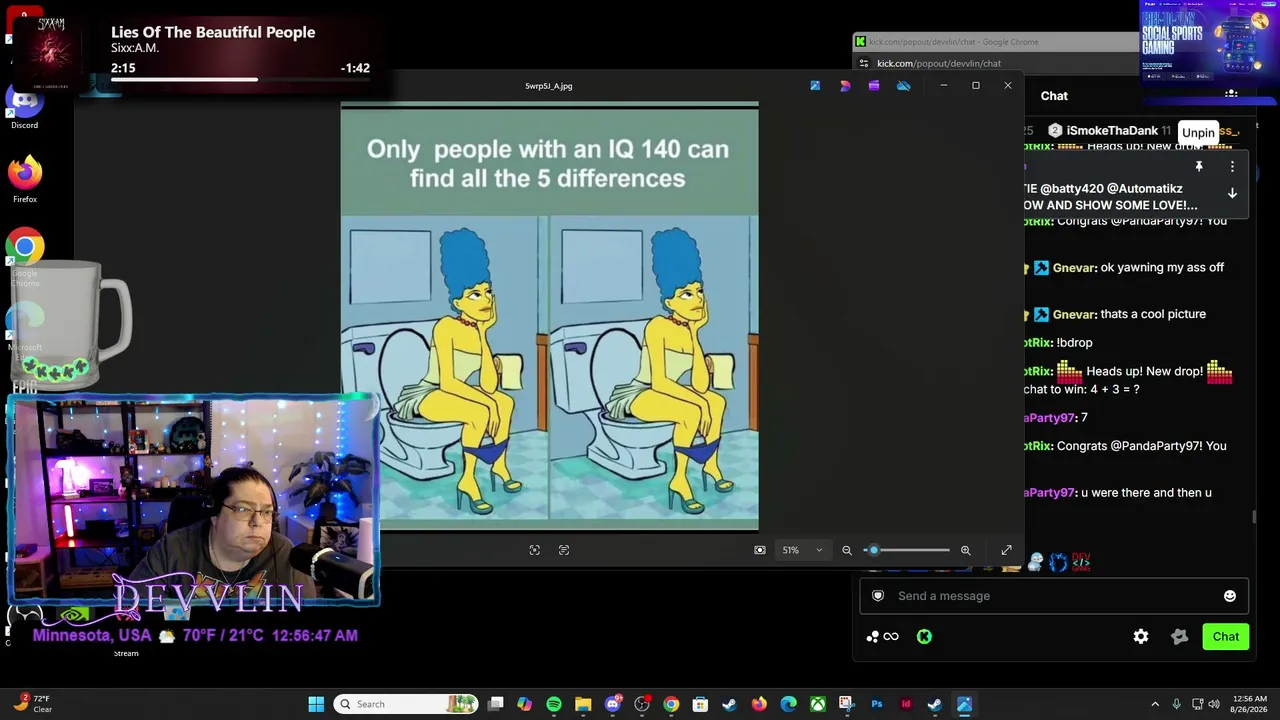This screenshot has width=1280, height=720.
Task: Open channel points icon below chat input
Action: click(883, 637)
